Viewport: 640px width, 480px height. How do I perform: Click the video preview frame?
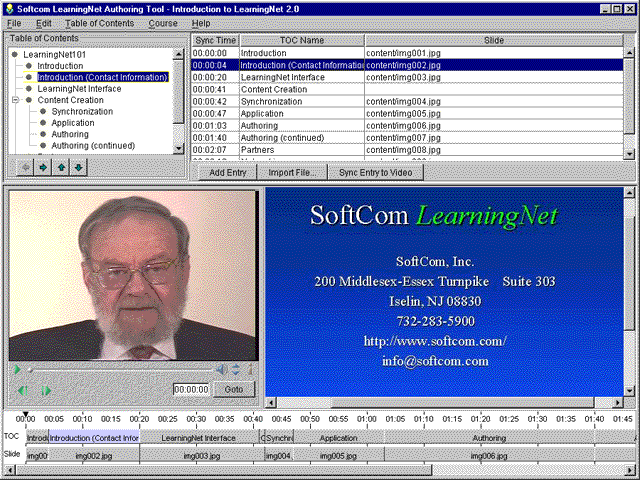[x=134, y=276]
